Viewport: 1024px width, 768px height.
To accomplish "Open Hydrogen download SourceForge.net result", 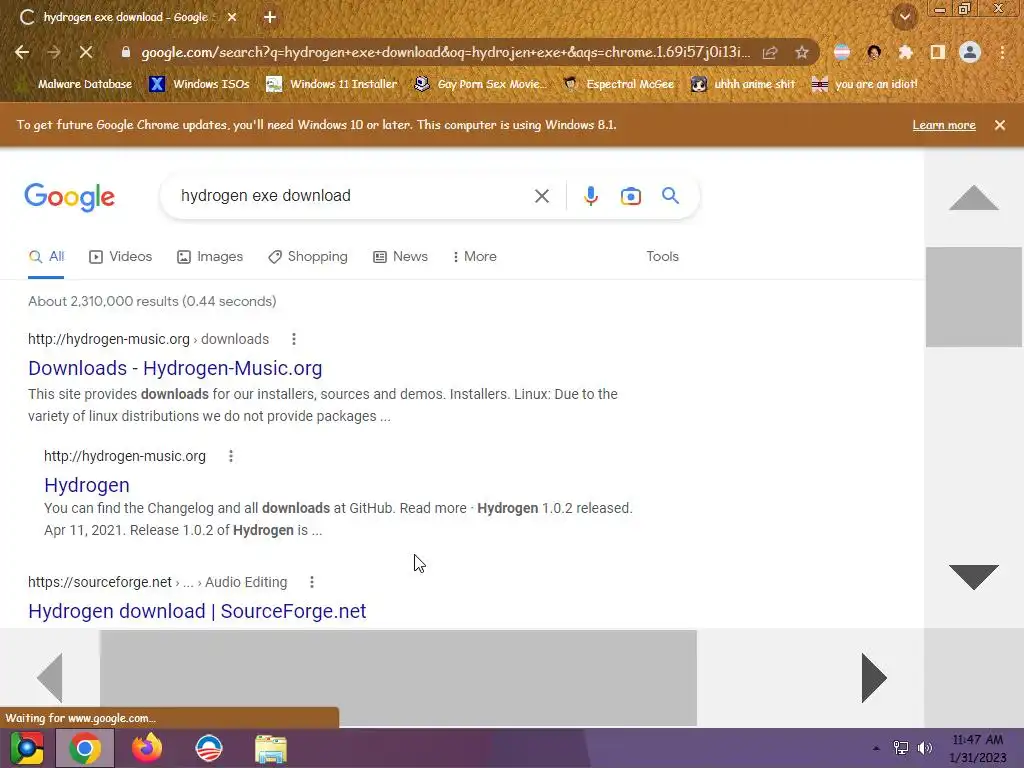I will click(197, 611).
